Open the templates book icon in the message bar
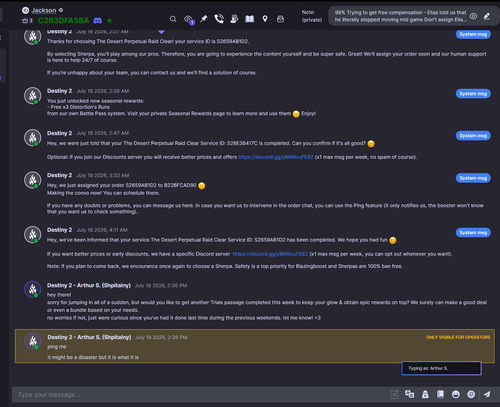The width and height of the screenshot is (500, 407). 440,394
